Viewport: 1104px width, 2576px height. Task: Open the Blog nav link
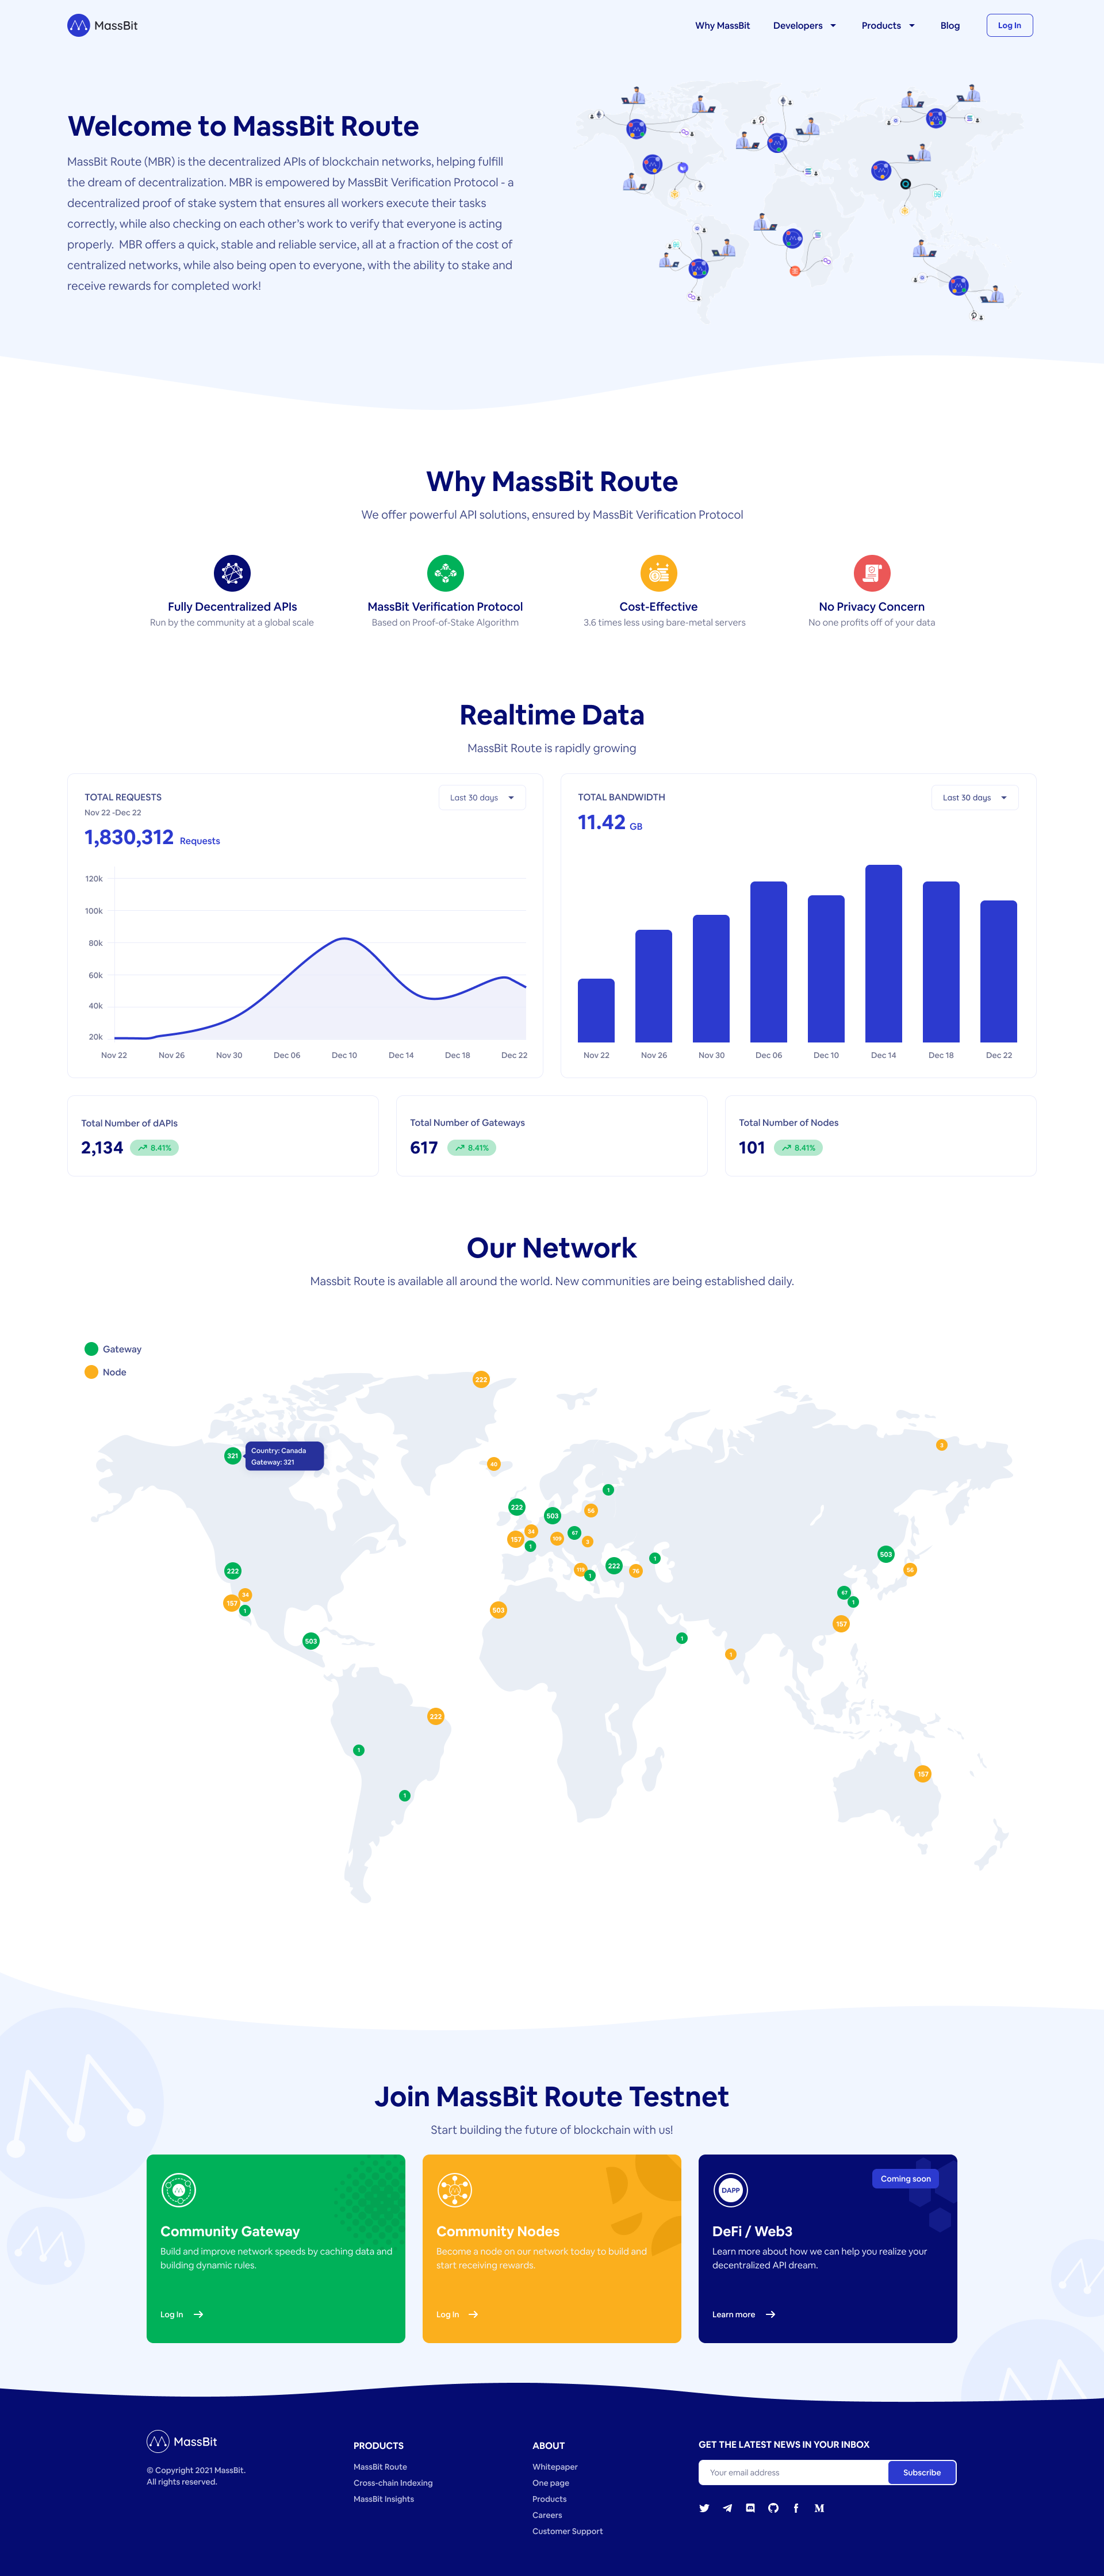[950, 26]
